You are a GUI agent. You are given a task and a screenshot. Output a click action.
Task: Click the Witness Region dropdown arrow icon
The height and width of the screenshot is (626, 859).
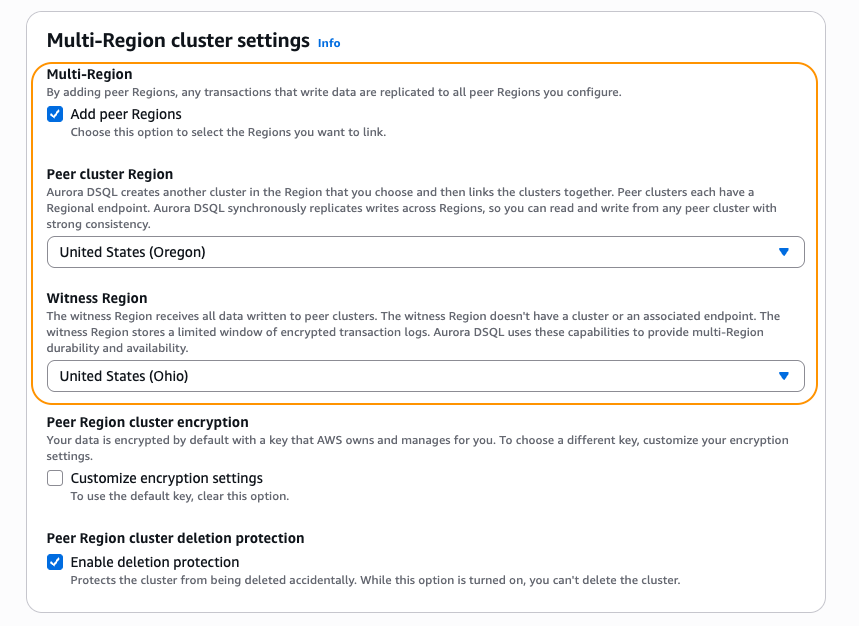pyautogui.click(x=785, y=375)
